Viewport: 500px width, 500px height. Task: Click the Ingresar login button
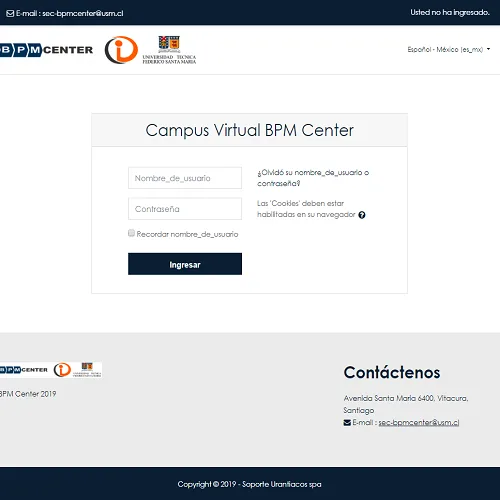(185, 264)
